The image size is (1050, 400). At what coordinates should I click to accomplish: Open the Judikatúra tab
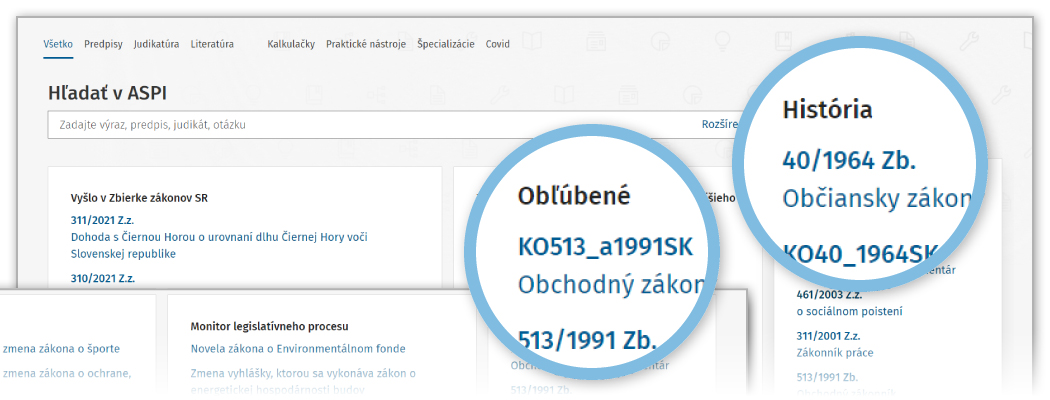(156, 44)
